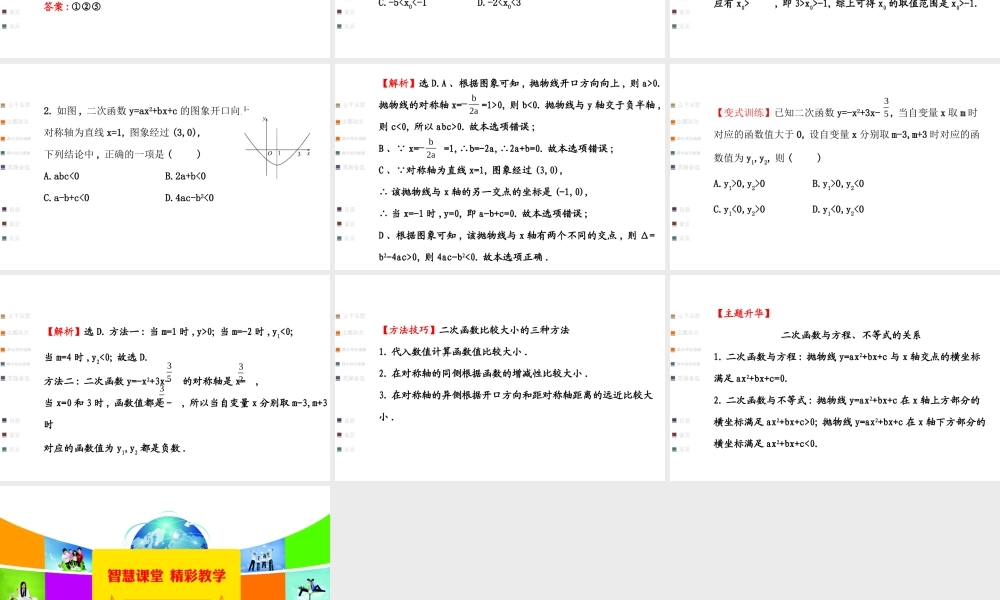Viewport: 1000px width, 600px height.
Task: Click the 【方法技巧】 heading
Action: tap(408, 330)
